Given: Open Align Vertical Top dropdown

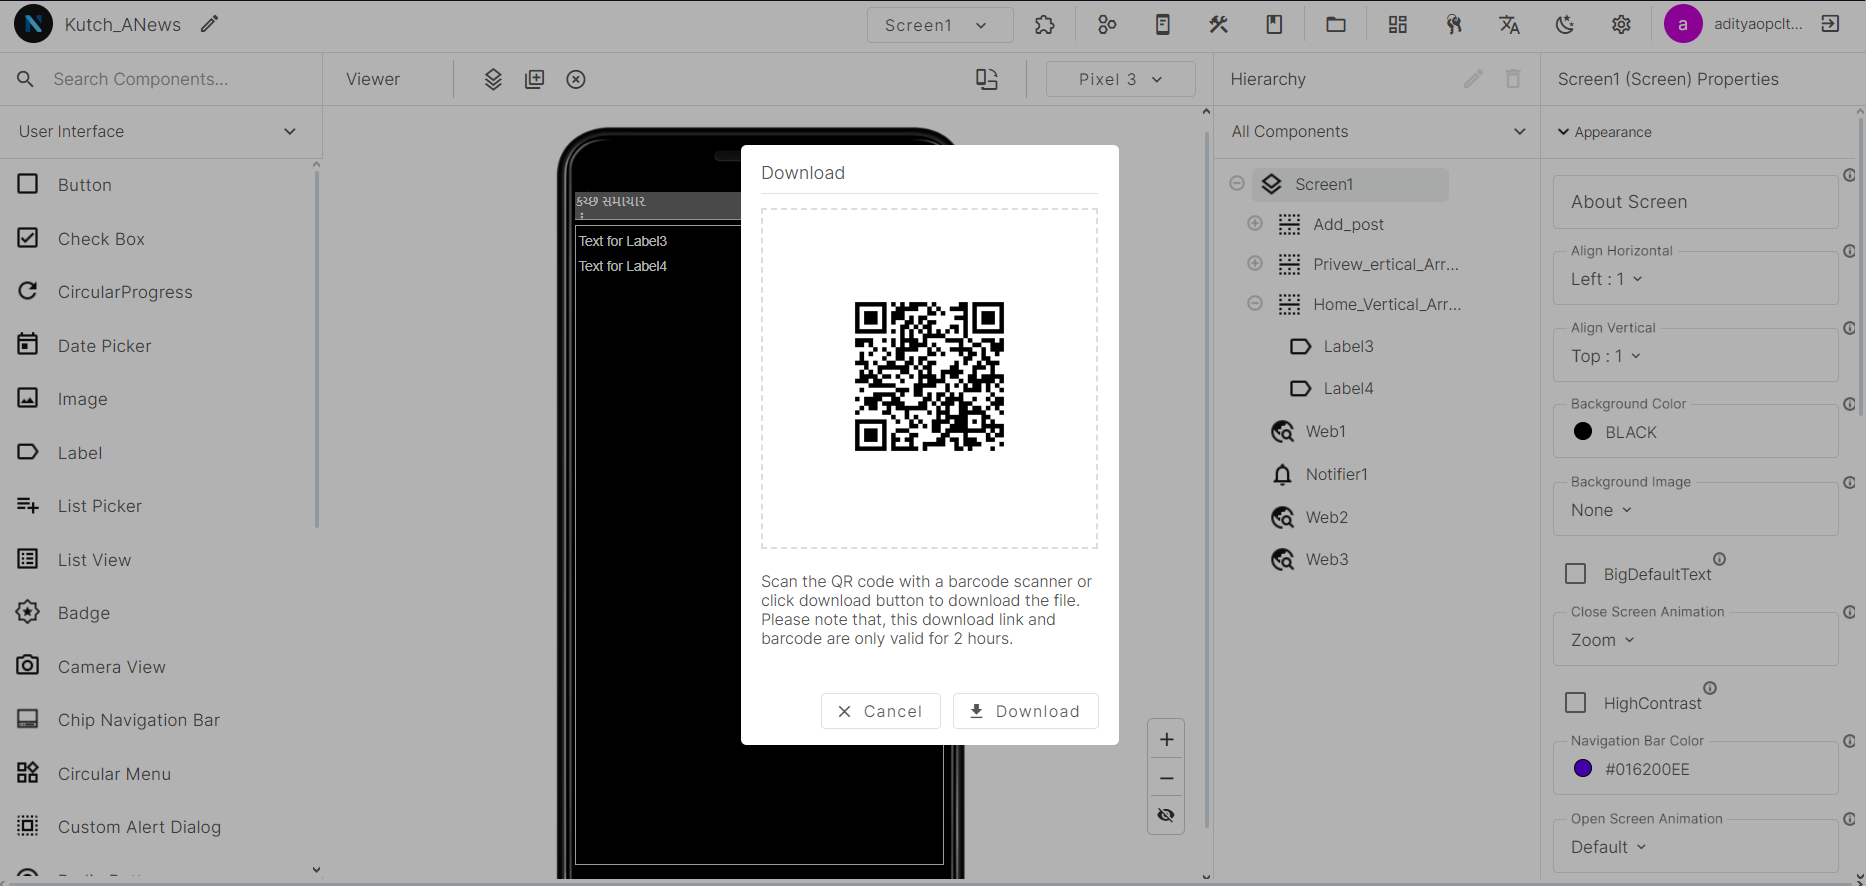Looking at the screenshot, I should tap(1606, 356).
